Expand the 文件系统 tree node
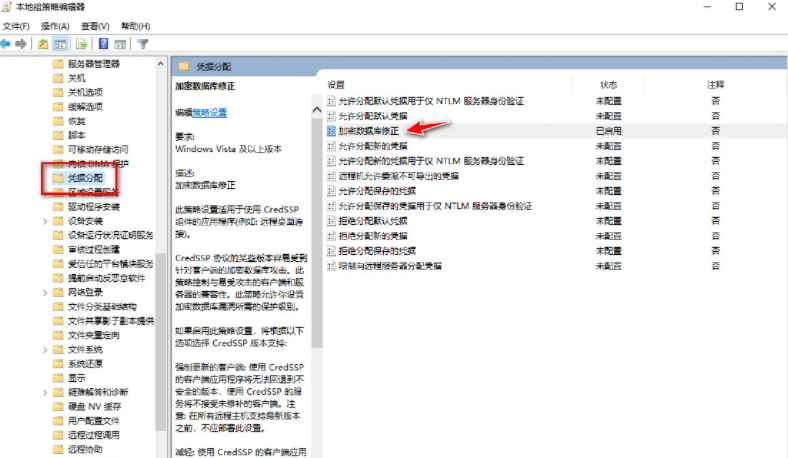Screen dimensions: 788x458 point(45,350)
